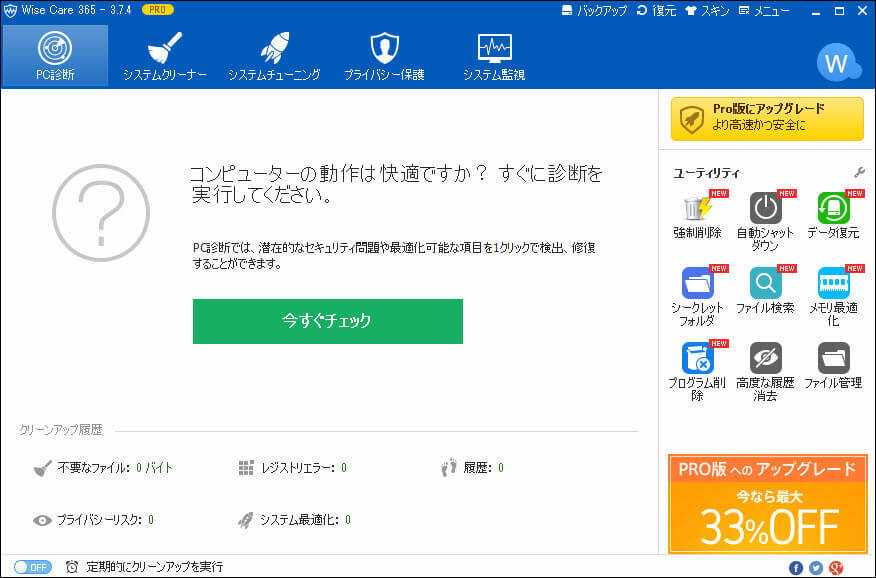Minimize the Wise Care 365 window
Screen dimensions: 876x578
point(816,11)
